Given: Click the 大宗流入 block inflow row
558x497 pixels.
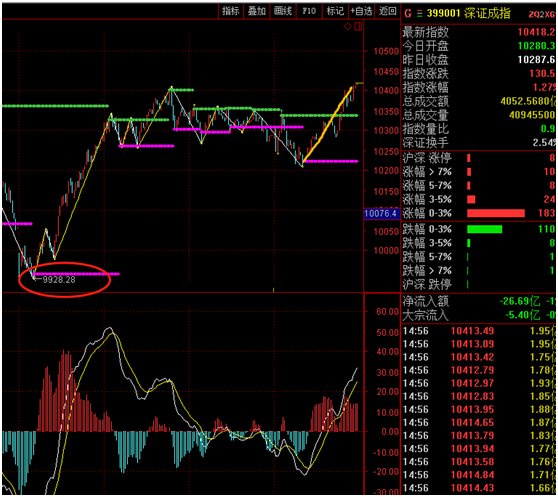Looking at the screenshot, I should [x=479, y=315].
